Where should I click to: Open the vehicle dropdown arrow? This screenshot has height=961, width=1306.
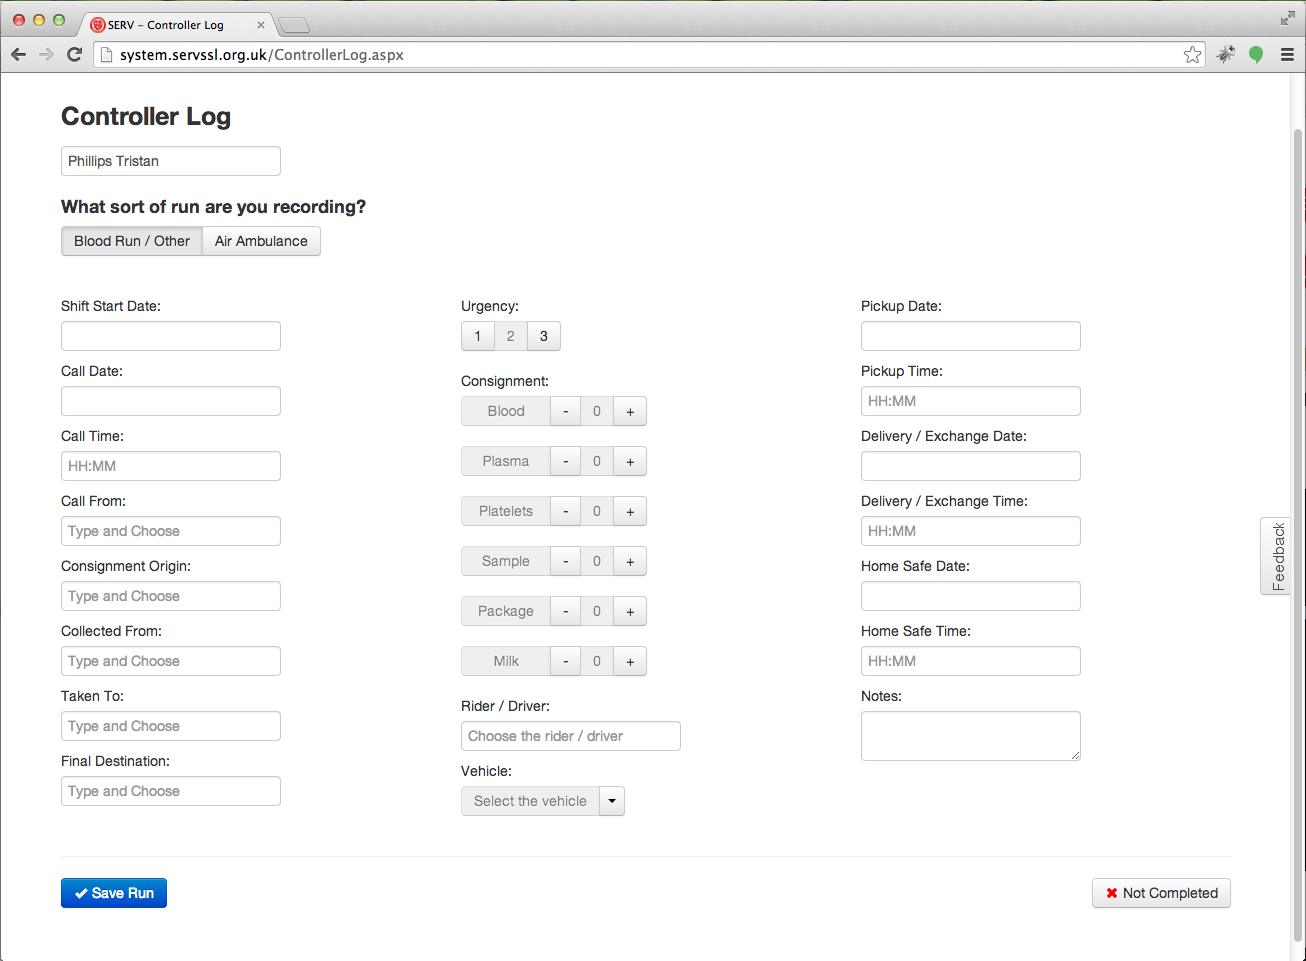coord(612,801)
